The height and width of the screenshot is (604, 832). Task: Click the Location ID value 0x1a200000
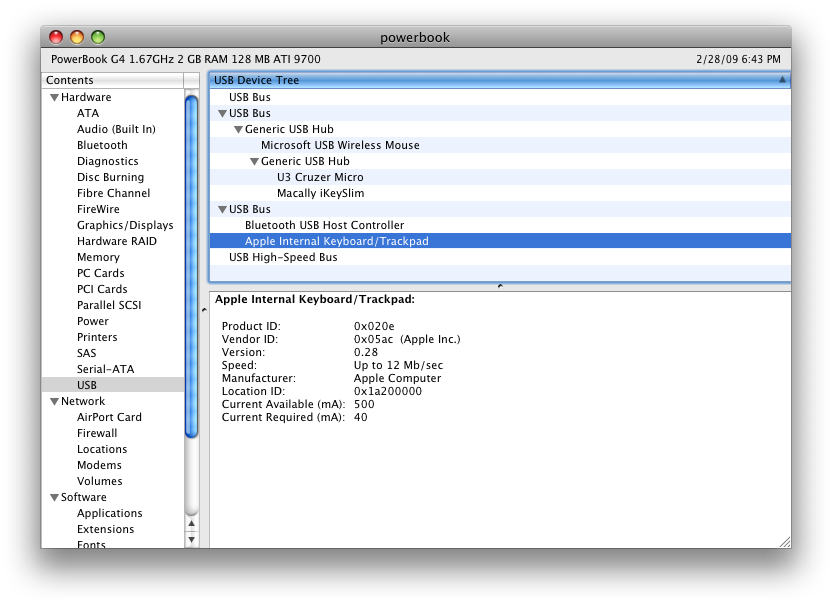(x=388, y=391)
